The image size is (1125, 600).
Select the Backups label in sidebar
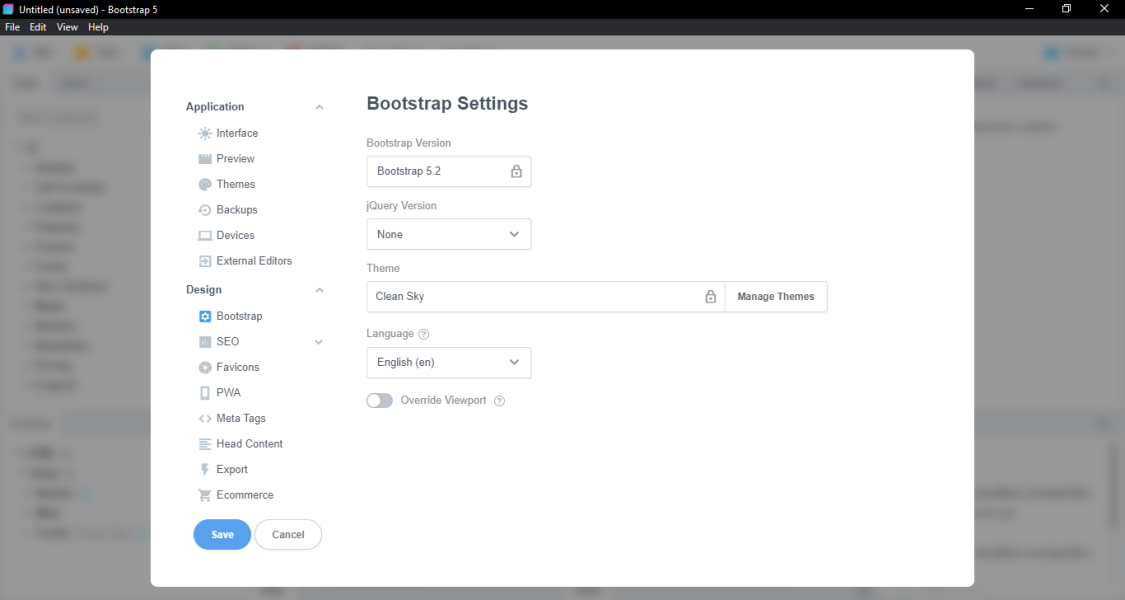(x=237, y=210)
